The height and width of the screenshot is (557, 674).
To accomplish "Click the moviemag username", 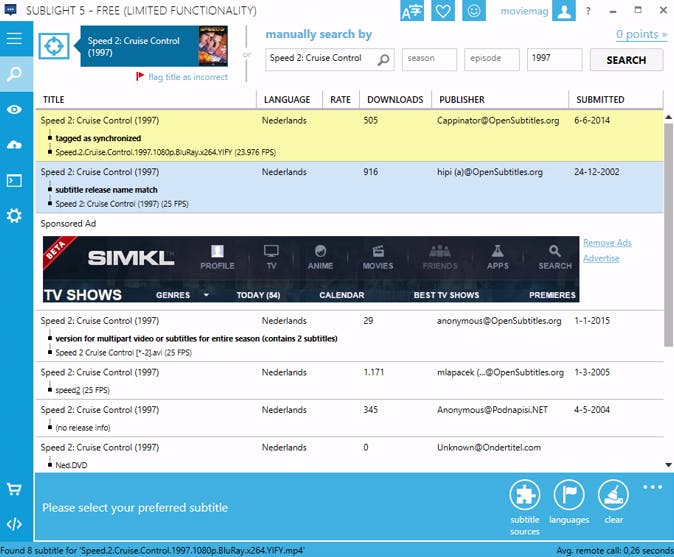I will pyautogui.click(x=524, y=11).
